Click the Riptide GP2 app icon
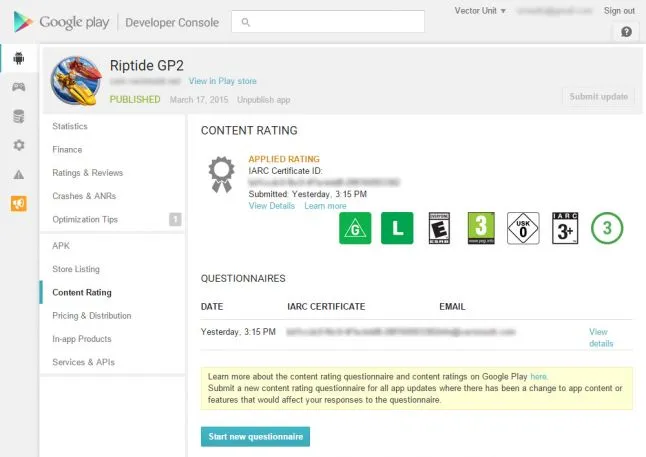The image size is (646, 457). pos(76,81)
